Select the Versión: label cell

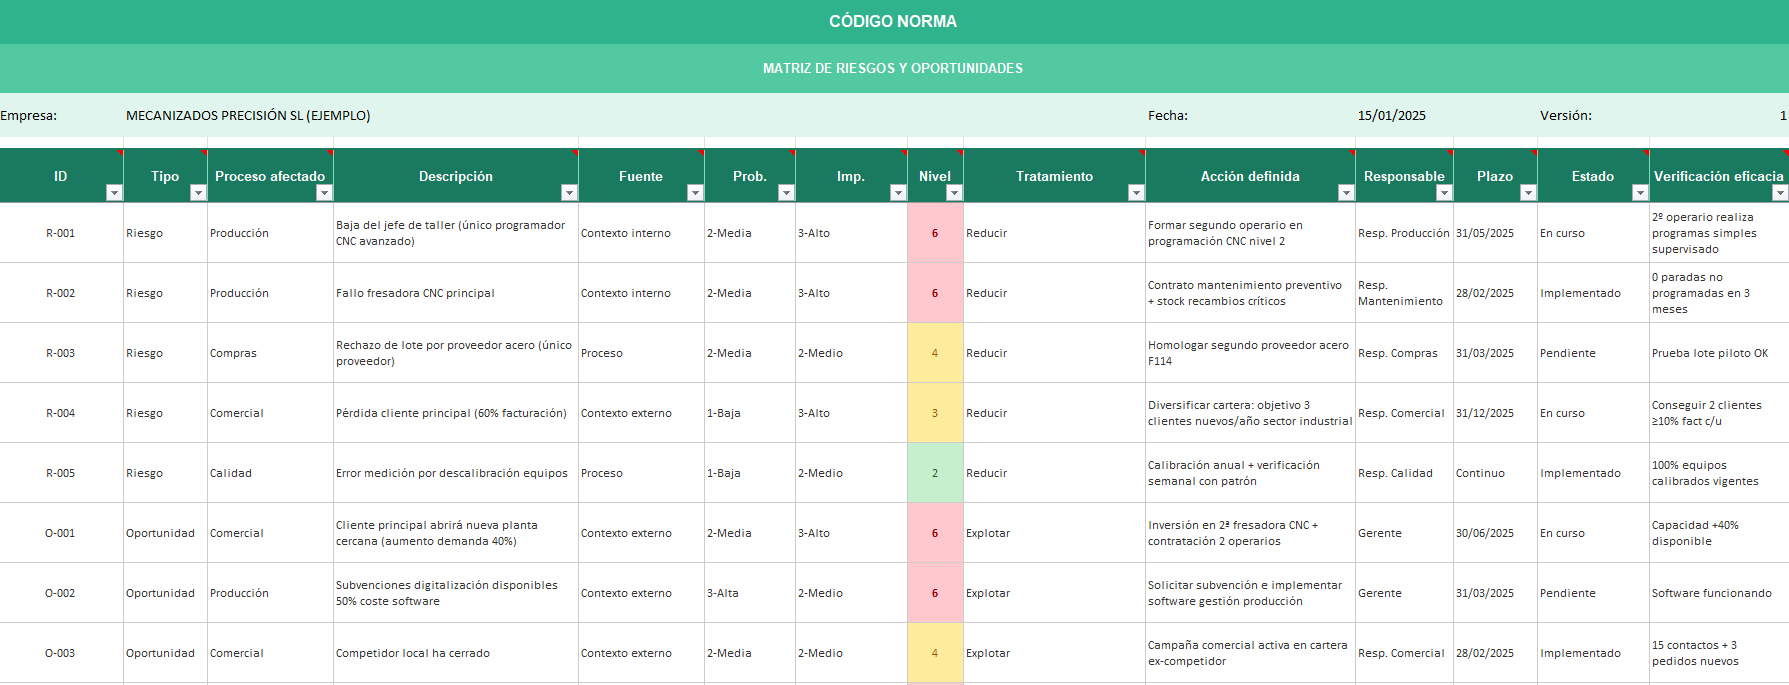pyautogui.click(x=1566, y=116)
